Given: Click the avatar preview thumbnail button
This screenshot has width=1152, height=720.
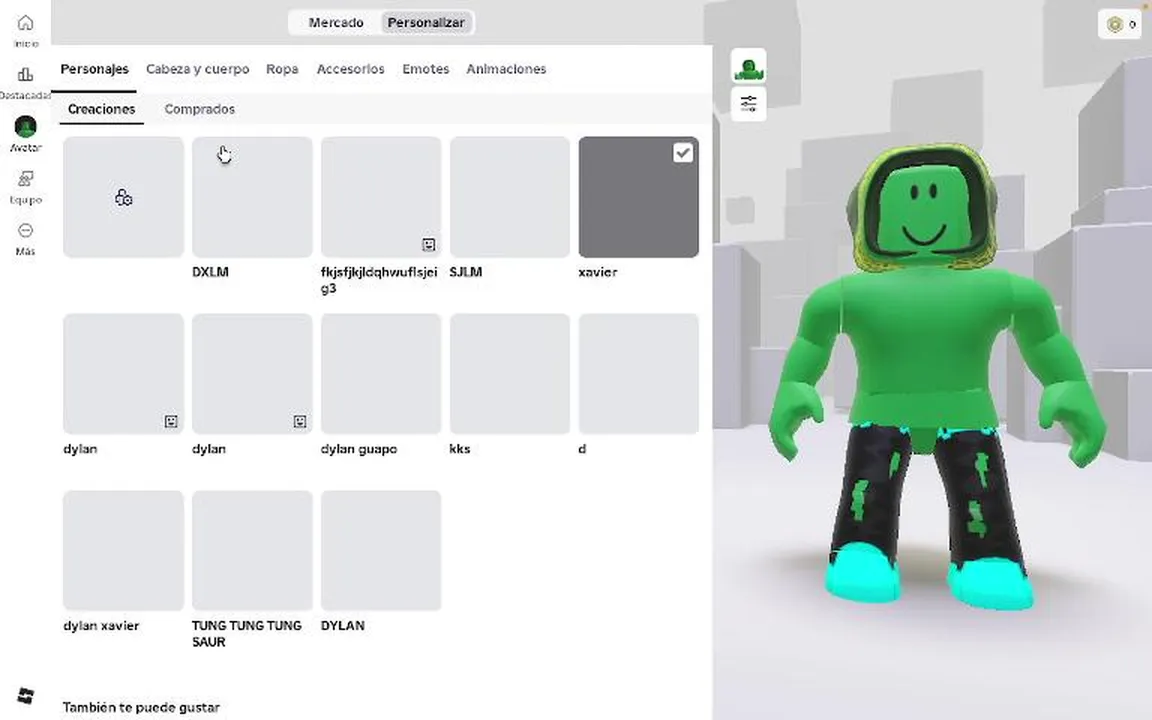Looking at the screenshot, I should click(749, 66).
